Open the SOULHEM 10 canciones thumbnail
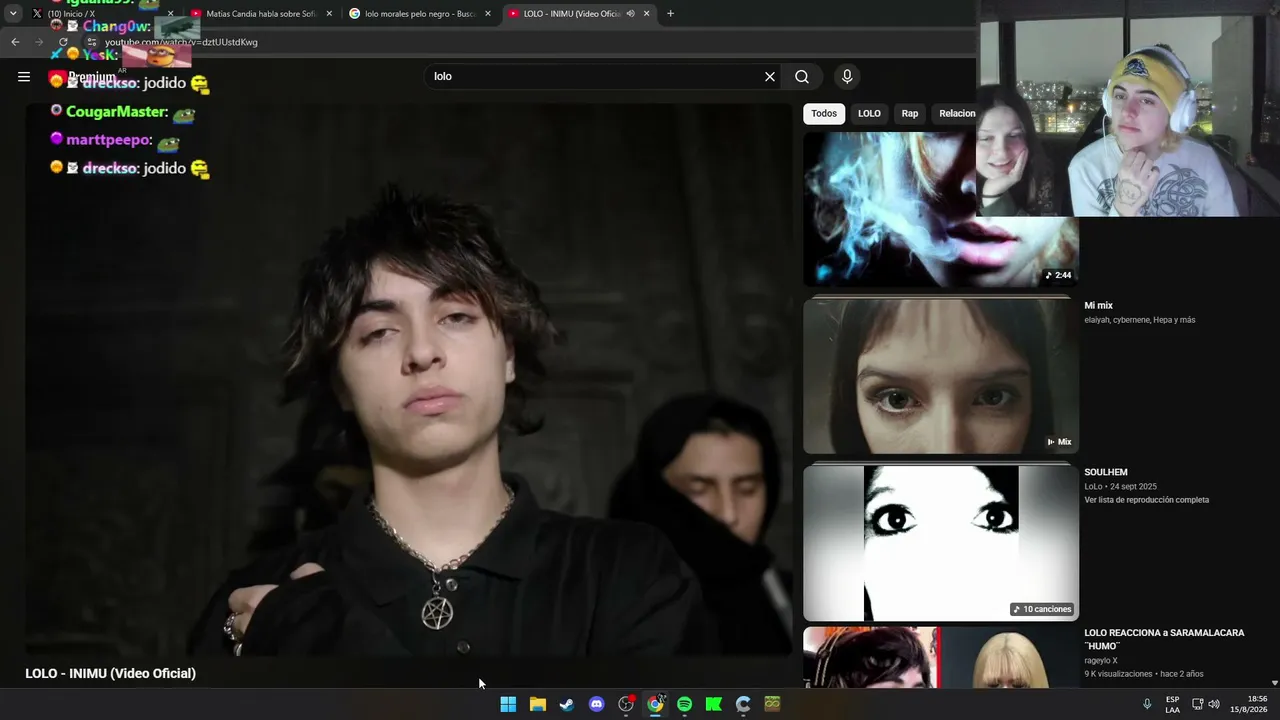 click(x=940, y=543)
